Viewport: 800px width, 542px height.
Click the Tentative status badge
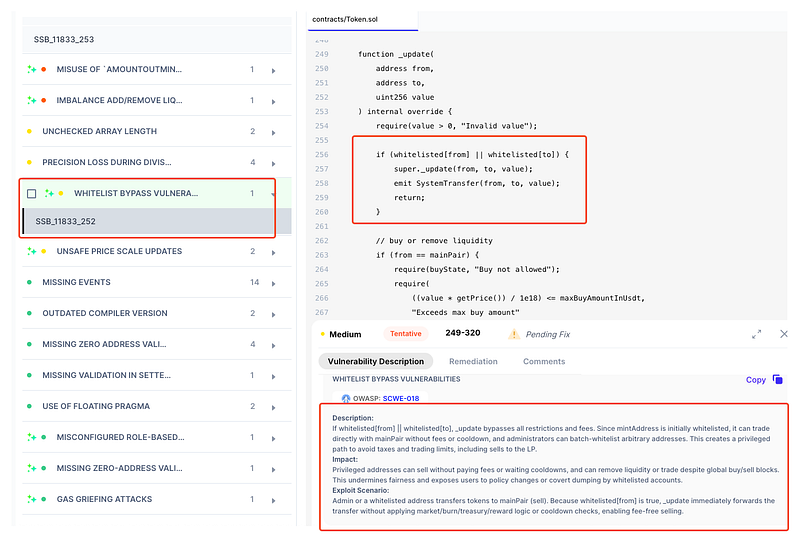point(405,334)
